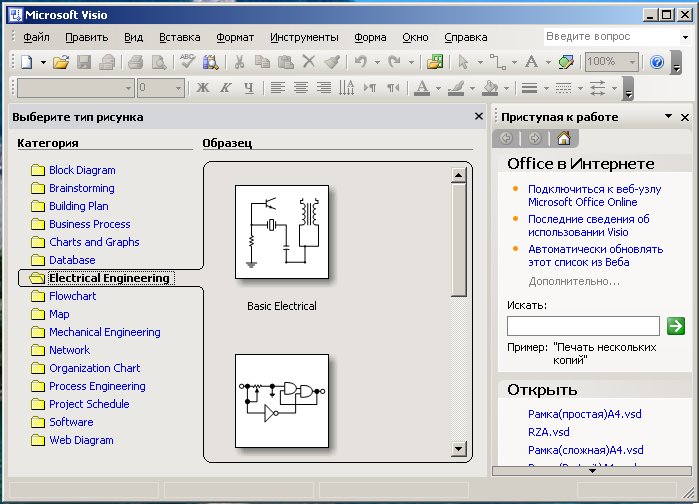Click the Undo arrow
The image size is (699, 504).
361,62
